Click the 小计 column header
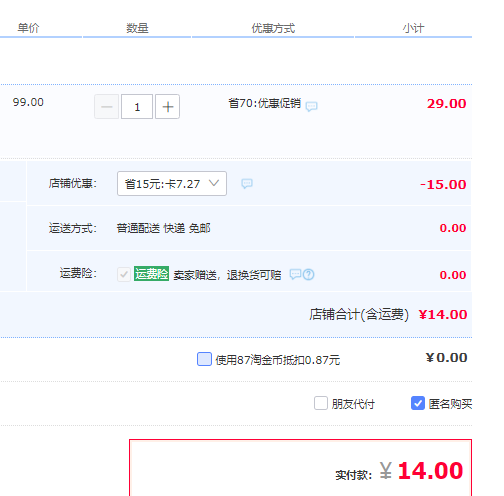The image size is (504, 496). coord(413,28)
